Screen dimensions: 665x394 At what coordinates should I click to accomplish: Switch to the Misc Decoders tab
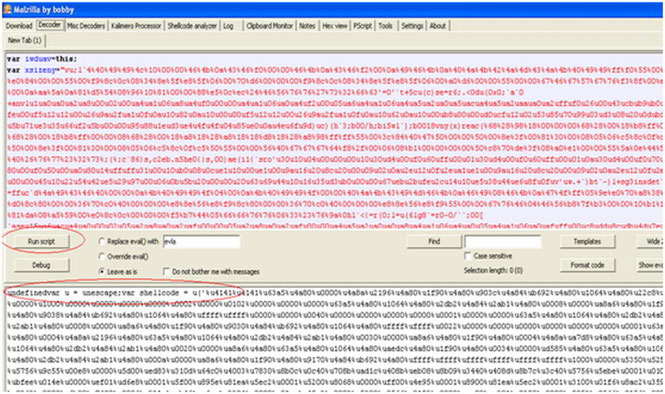pyautogui.click(x=86, y=26)
